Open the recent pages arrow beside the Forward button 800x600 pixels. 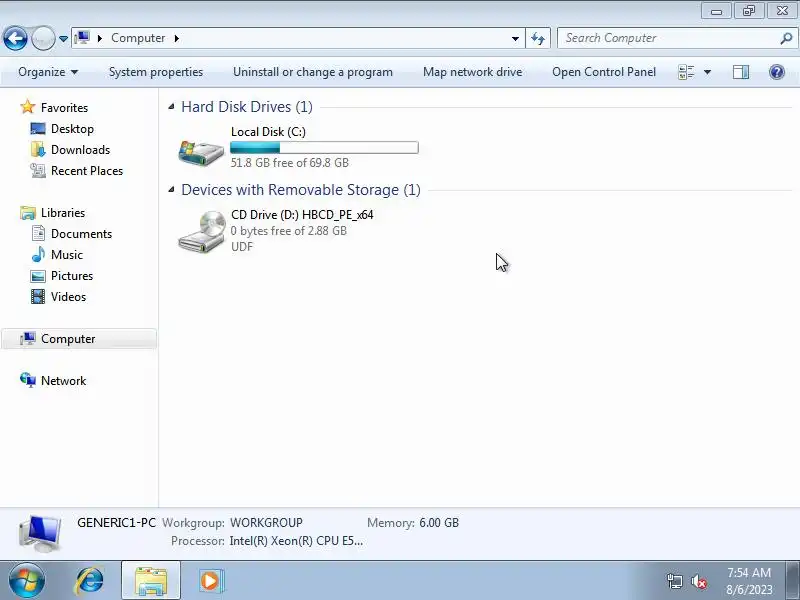pyautogui.click(x=63, y=39)
